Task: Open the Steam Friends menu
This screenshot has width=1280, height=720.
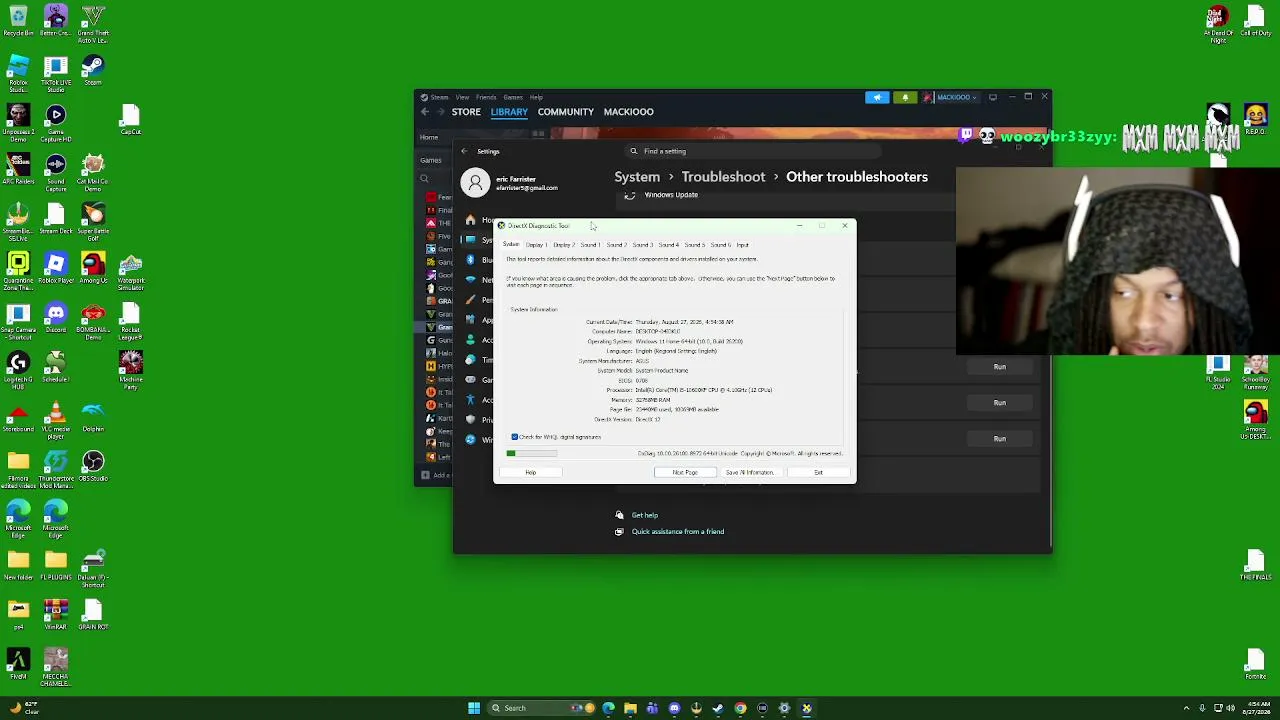Action: [486, 97]
